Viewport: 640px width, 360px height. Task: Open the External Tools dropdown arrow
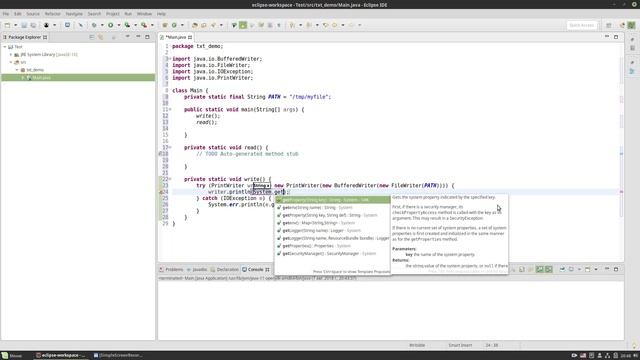[152, 25]
